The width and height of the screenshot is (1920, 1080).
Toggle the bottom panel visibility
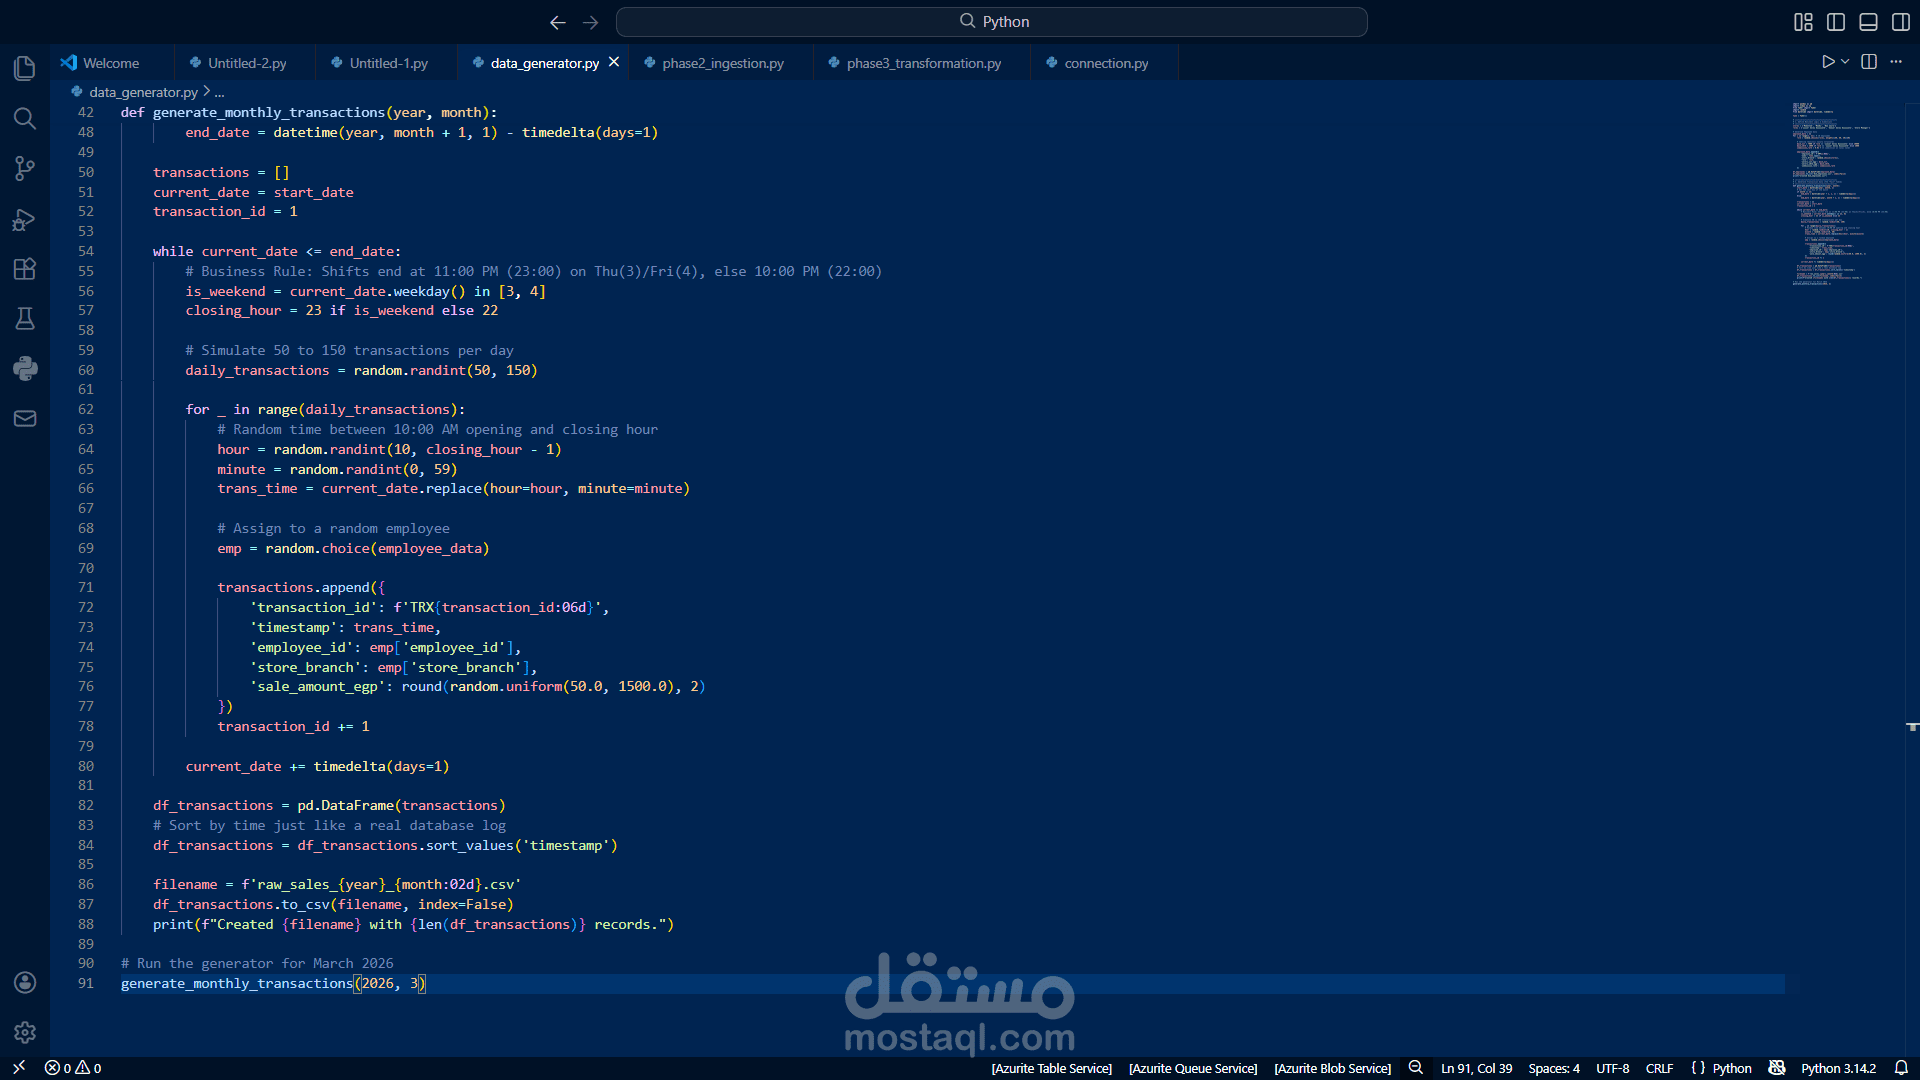[x=1868, y=22]
